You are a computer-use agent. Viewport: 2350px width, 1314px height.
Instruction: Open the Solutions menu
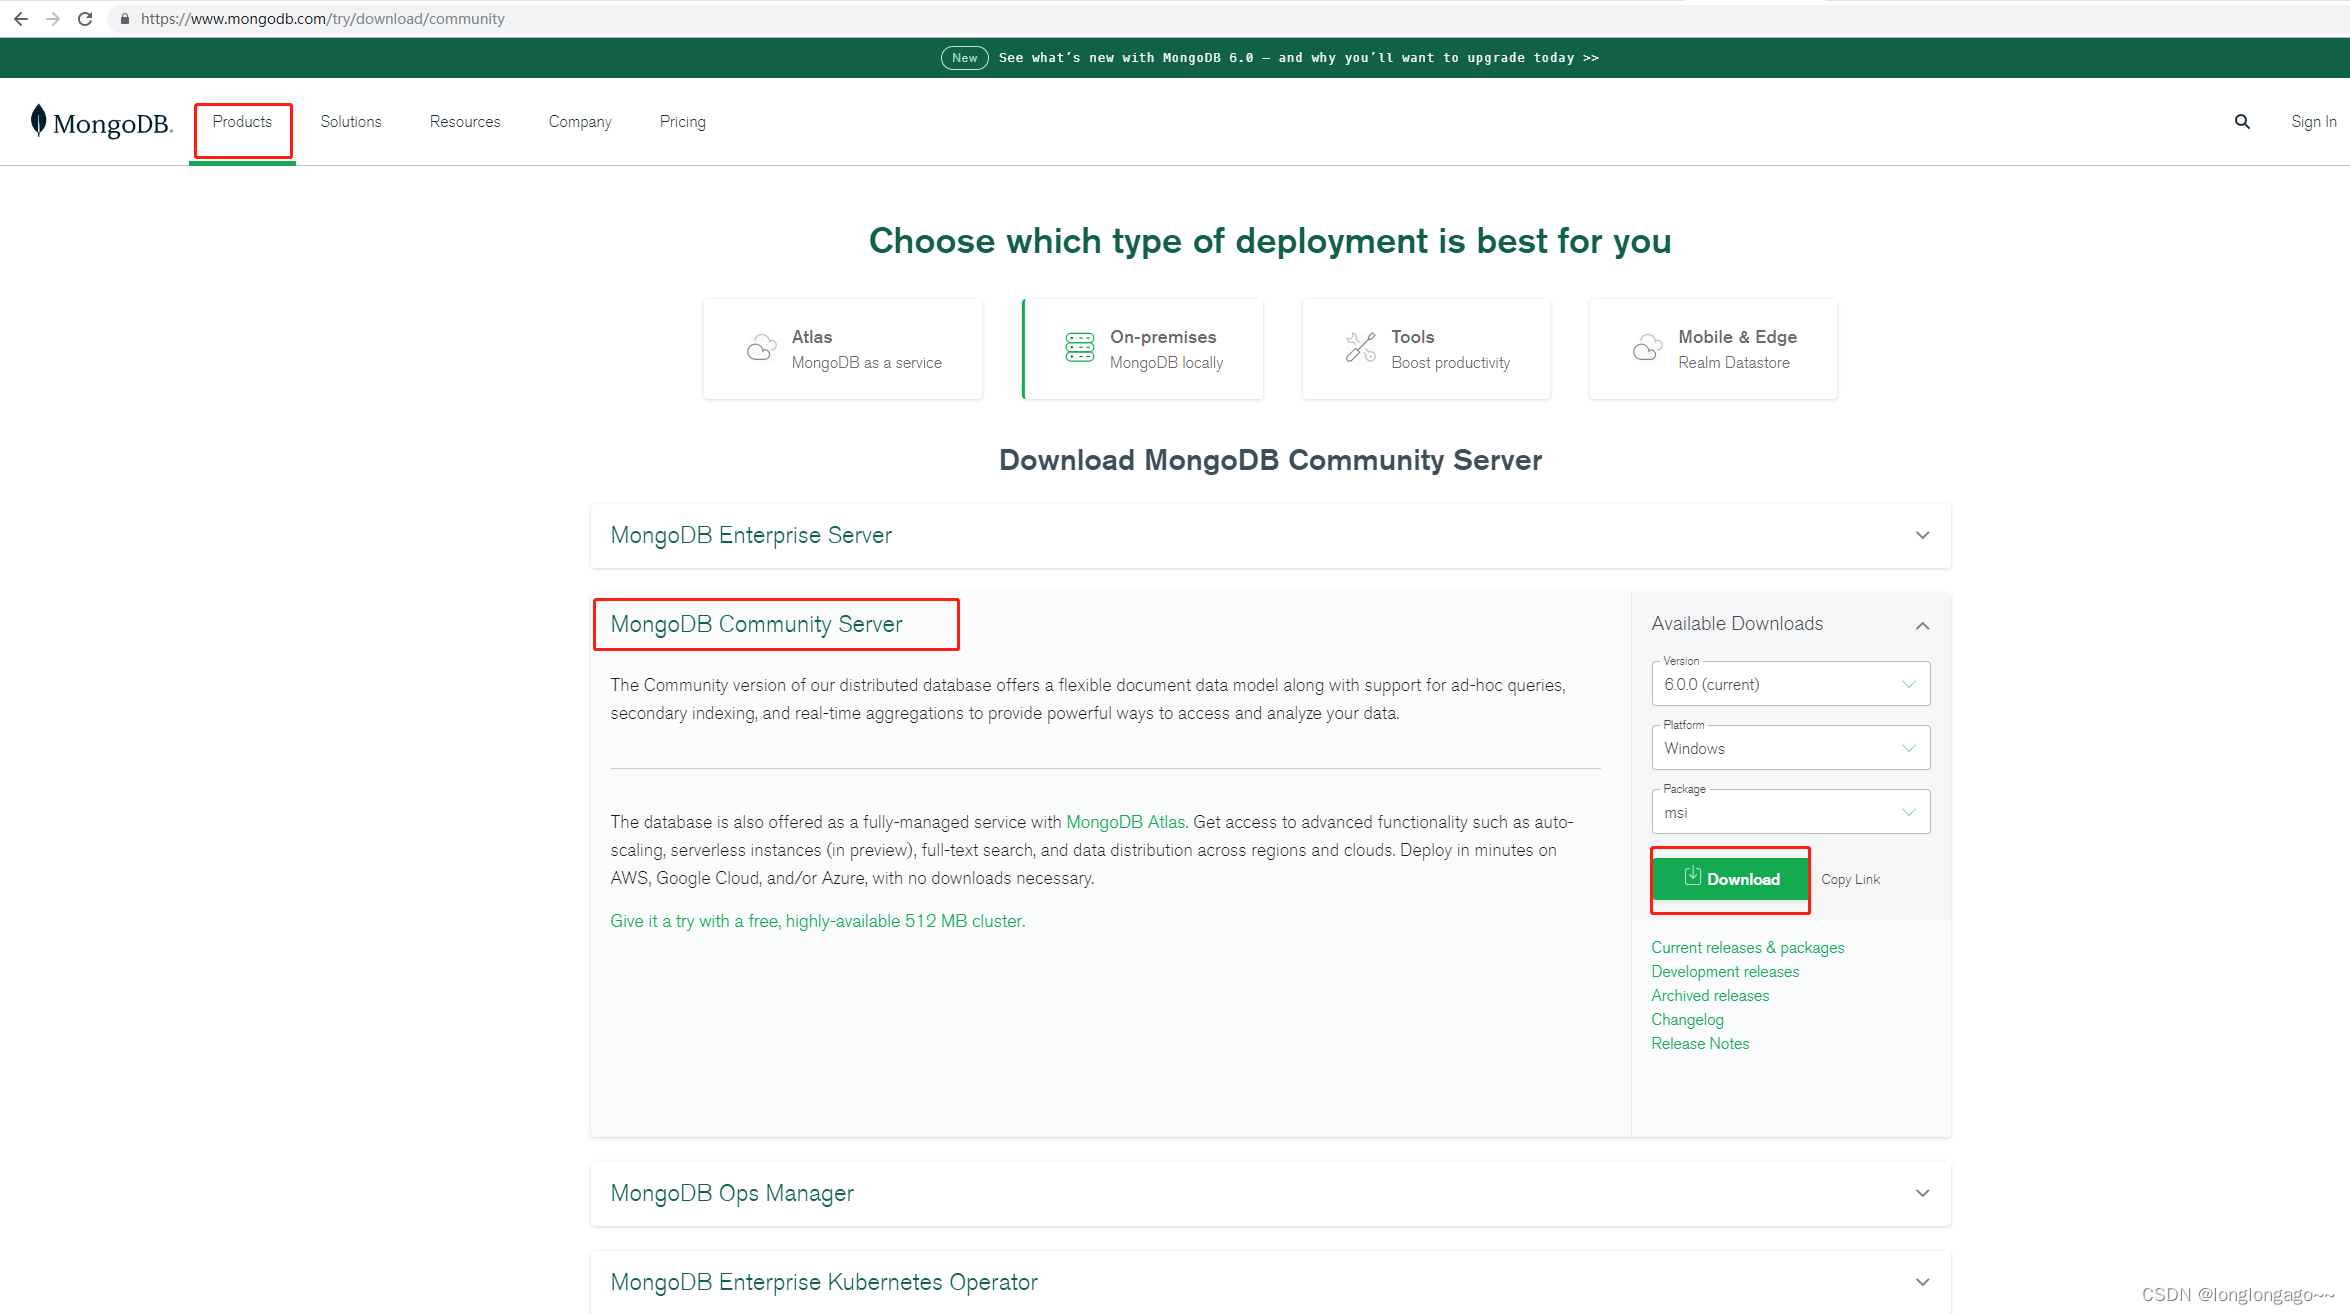click(x=351, y=121)
